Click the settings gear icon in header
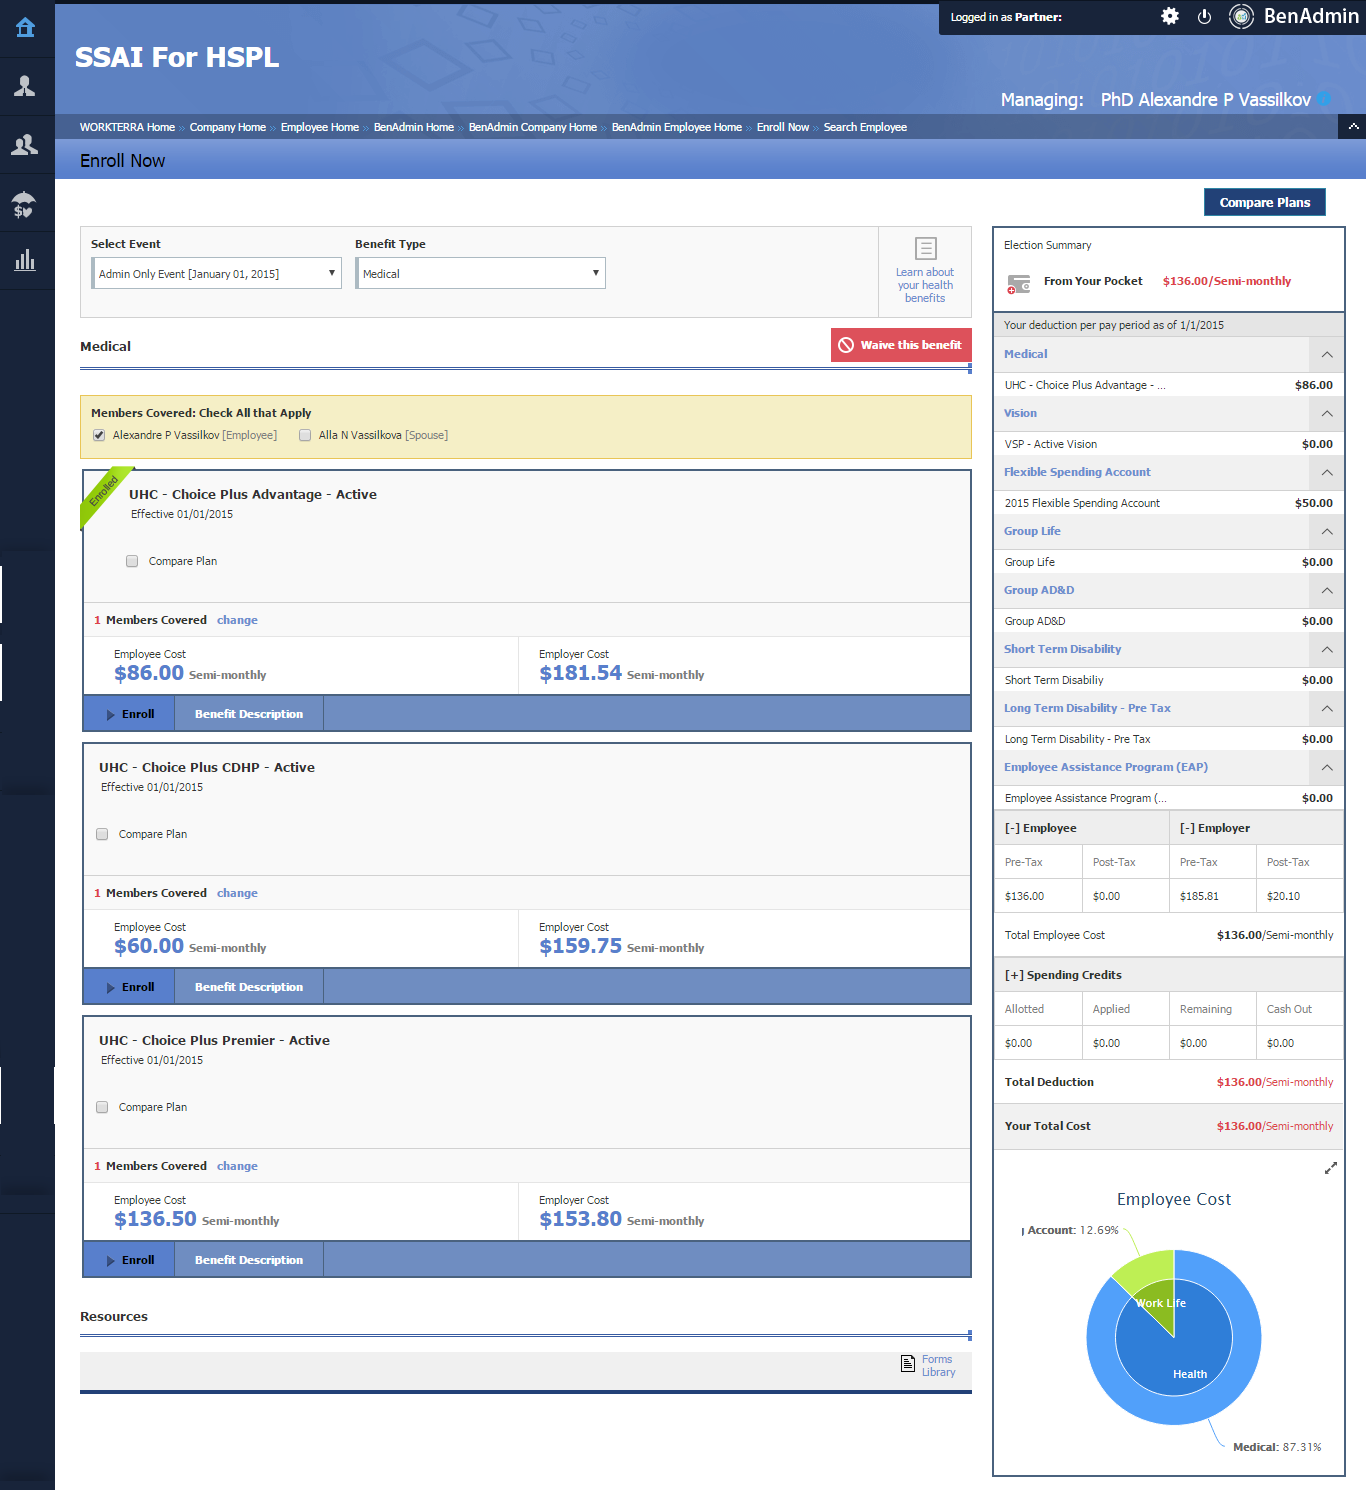1366x1492 pixels. [1169, 16]
